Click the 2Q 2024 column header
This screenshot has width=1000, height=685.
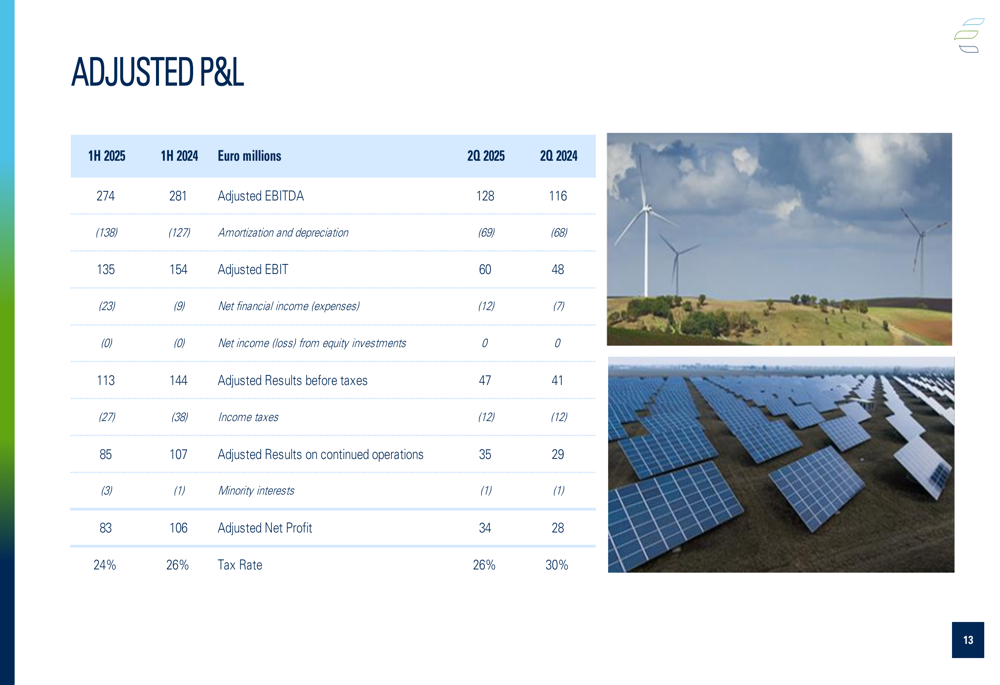pyautogui.click(x=558, y=156)
